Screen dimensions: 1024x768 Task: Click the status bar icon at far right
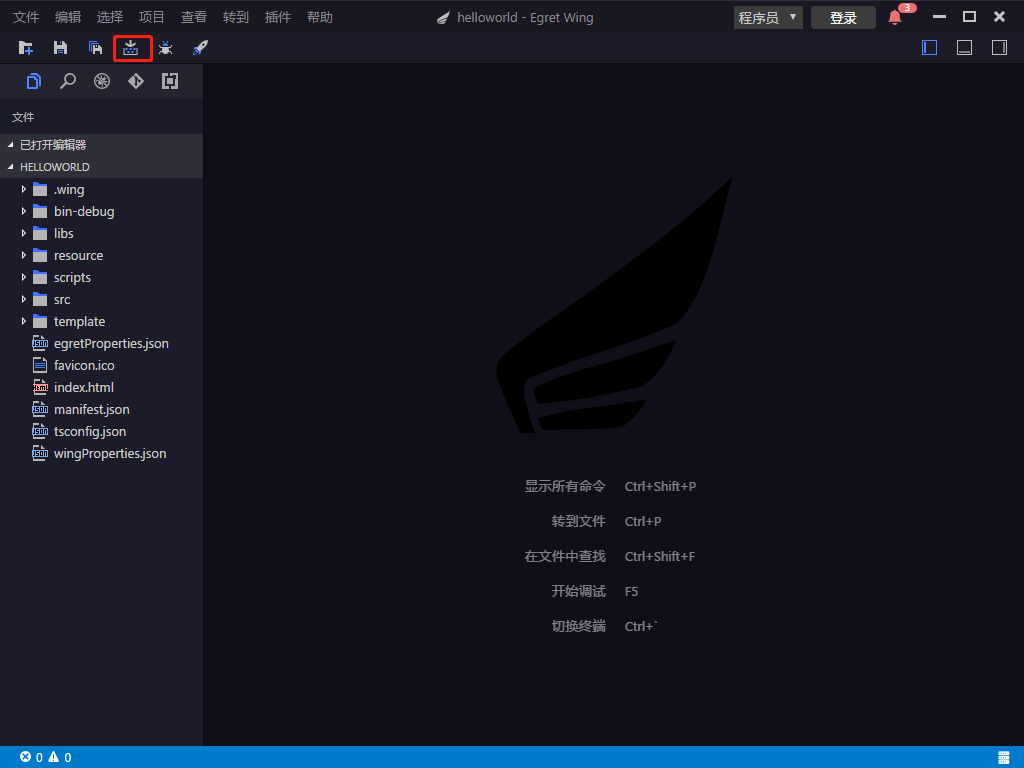tap(1004, 757)
